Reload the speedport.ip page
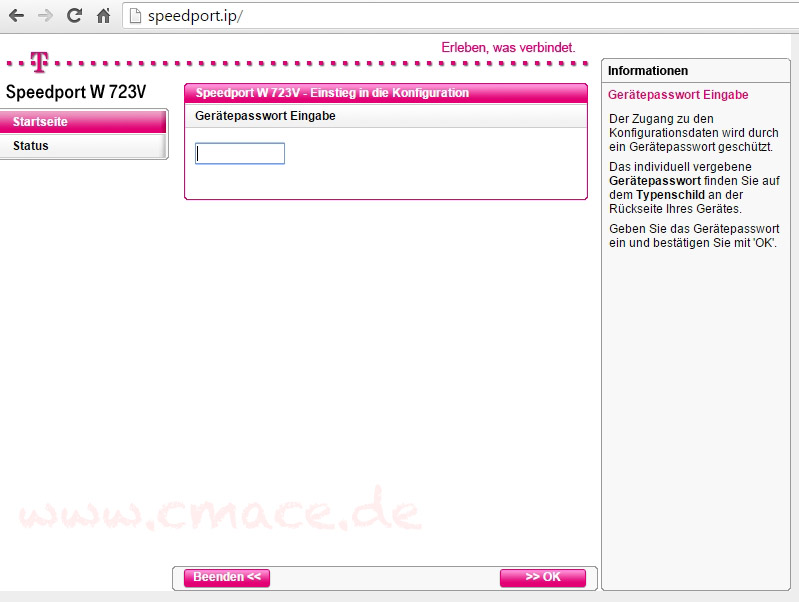Viewport: 799px width, 602px height. 74,16
